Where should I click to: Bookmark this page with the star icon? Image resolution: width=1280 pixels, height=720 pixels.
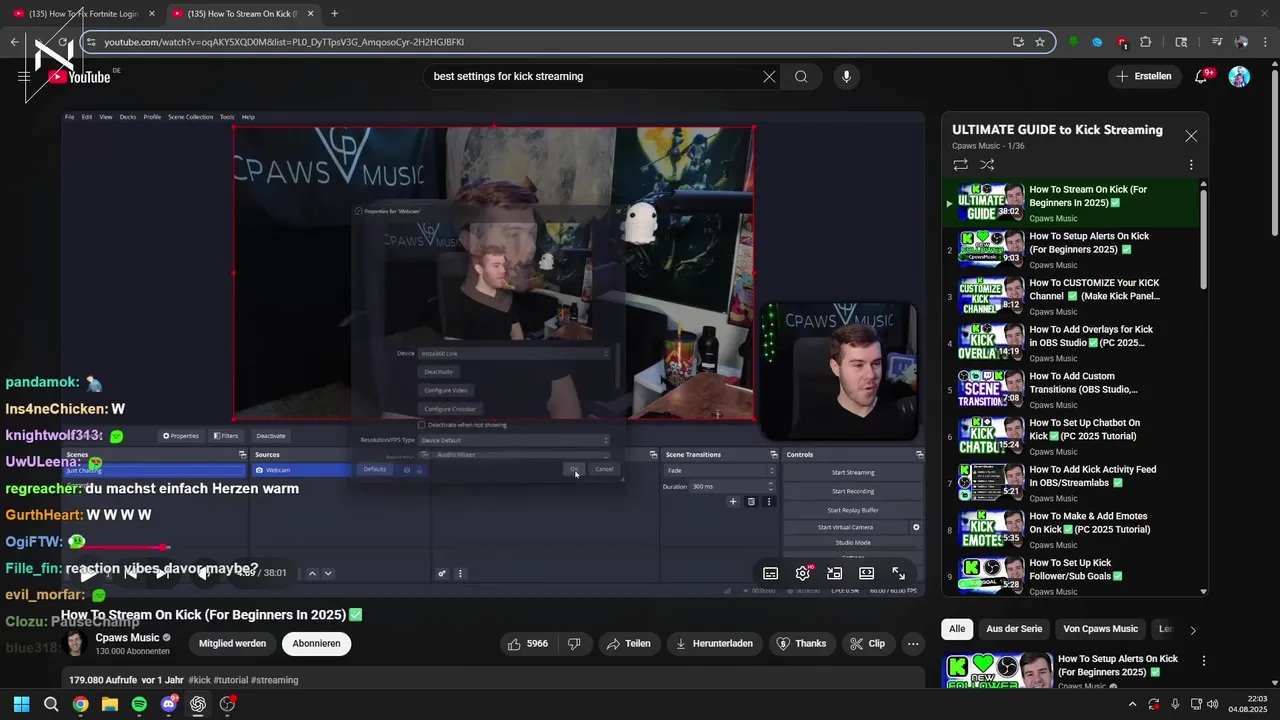pos(1040,42)
